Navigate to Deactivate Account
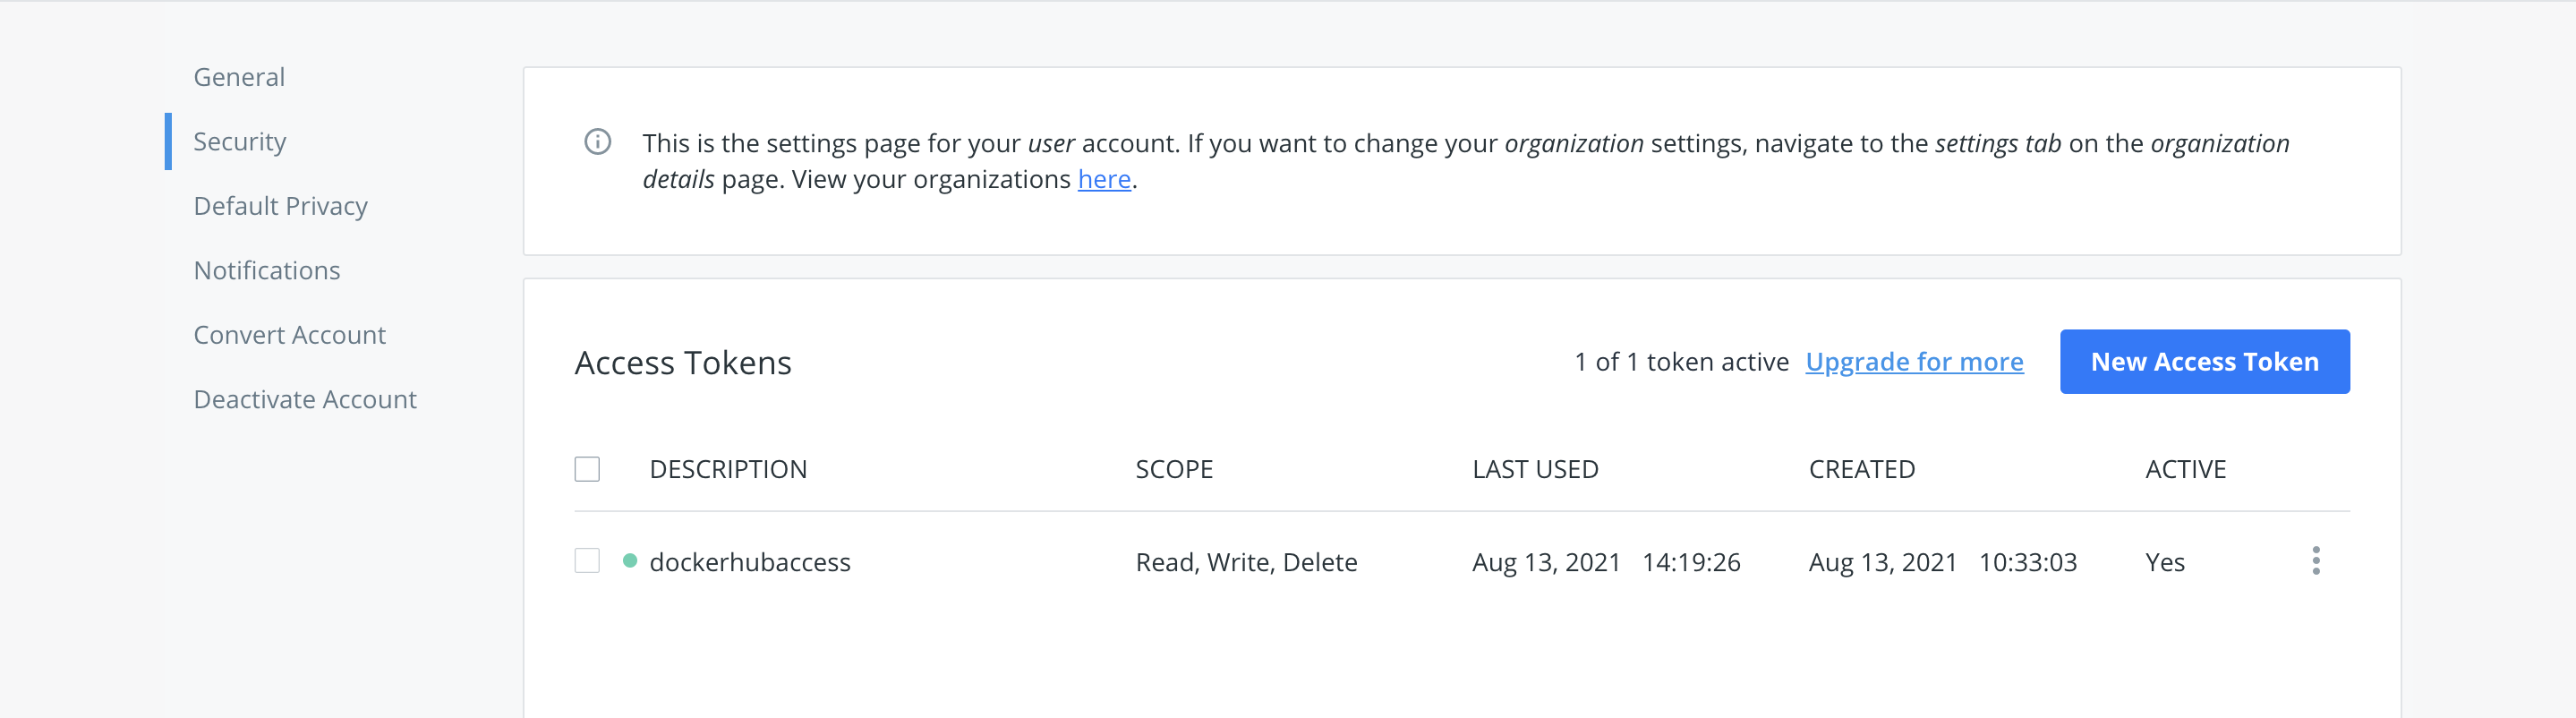 [x=305, y=400]
